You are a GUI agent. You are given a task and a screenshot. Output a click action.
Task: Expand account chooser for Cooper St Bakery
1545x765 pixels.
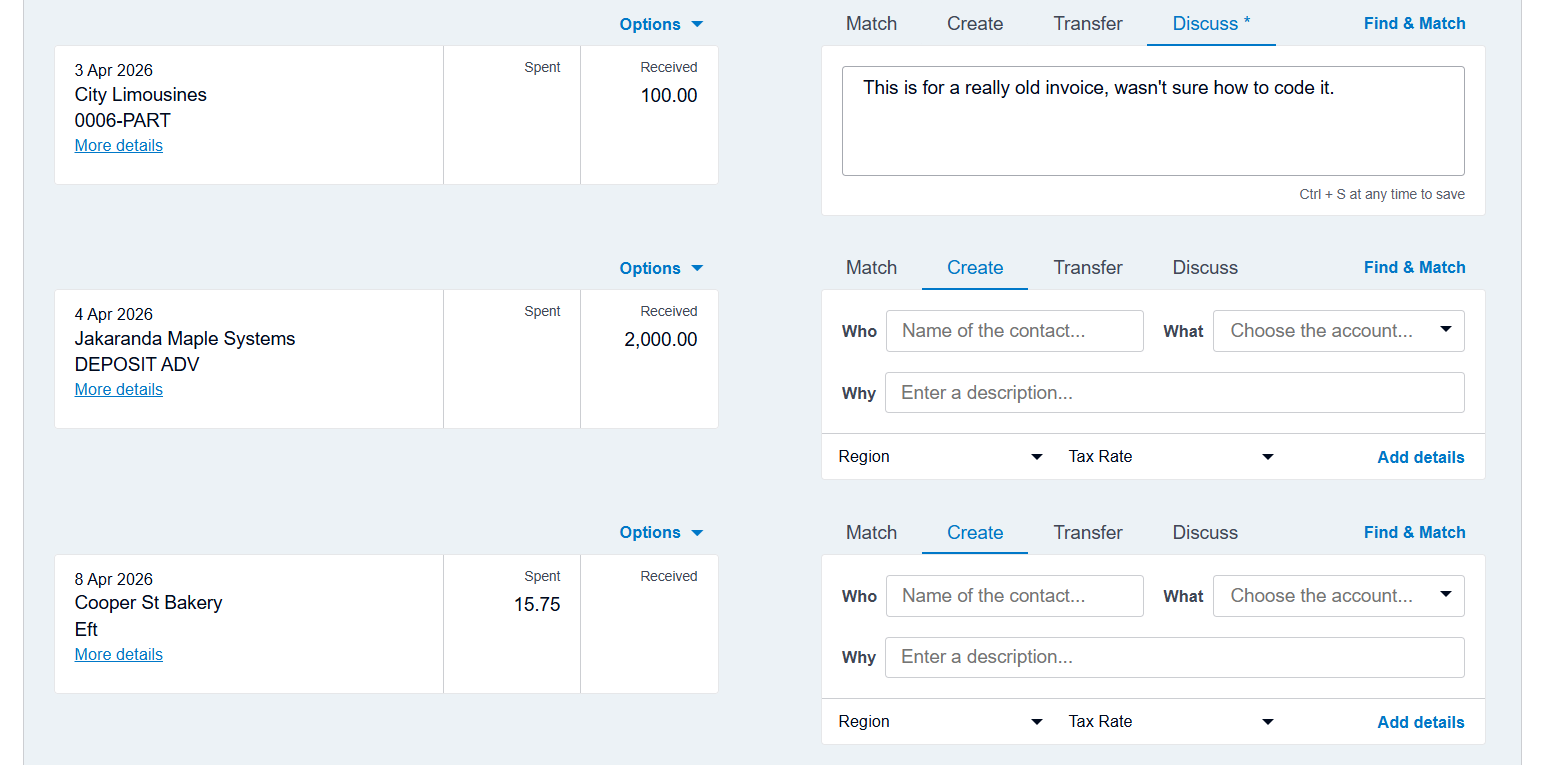coord(1338,596)
